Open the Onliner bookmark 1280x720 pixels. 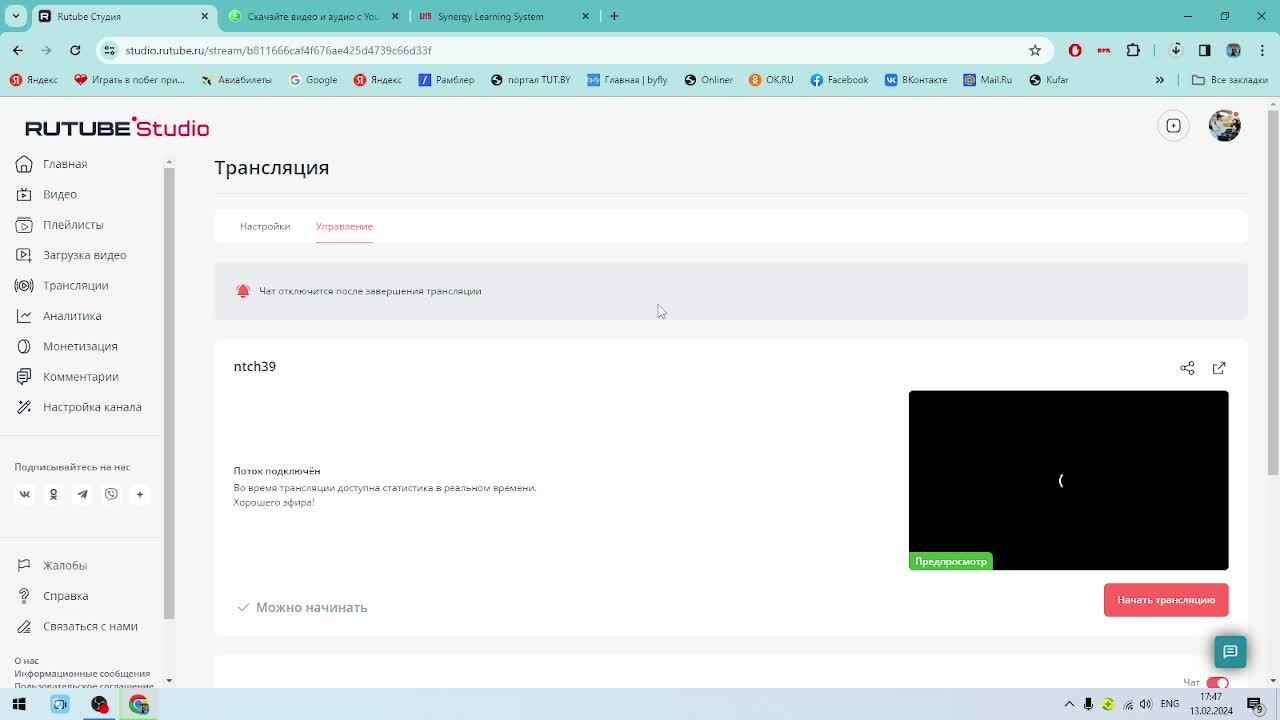point(708,80)
